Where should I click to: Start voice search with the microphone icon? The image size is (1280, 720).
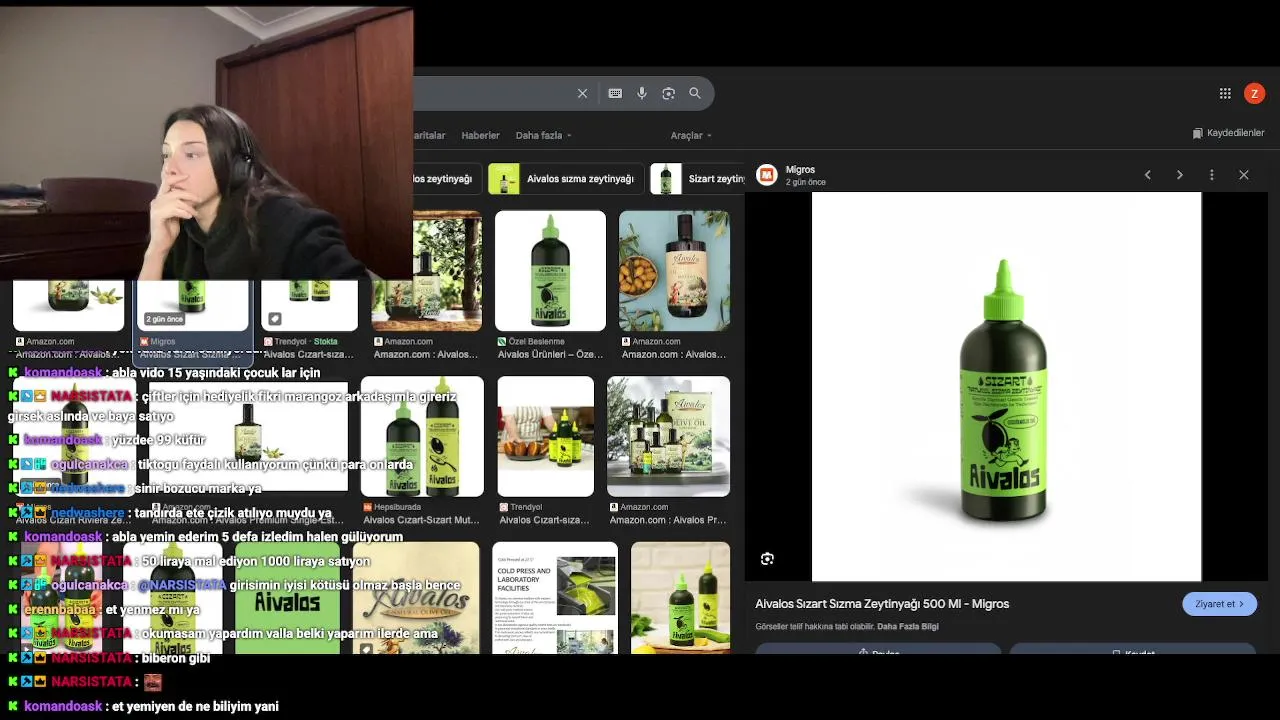tap(642, 93)
